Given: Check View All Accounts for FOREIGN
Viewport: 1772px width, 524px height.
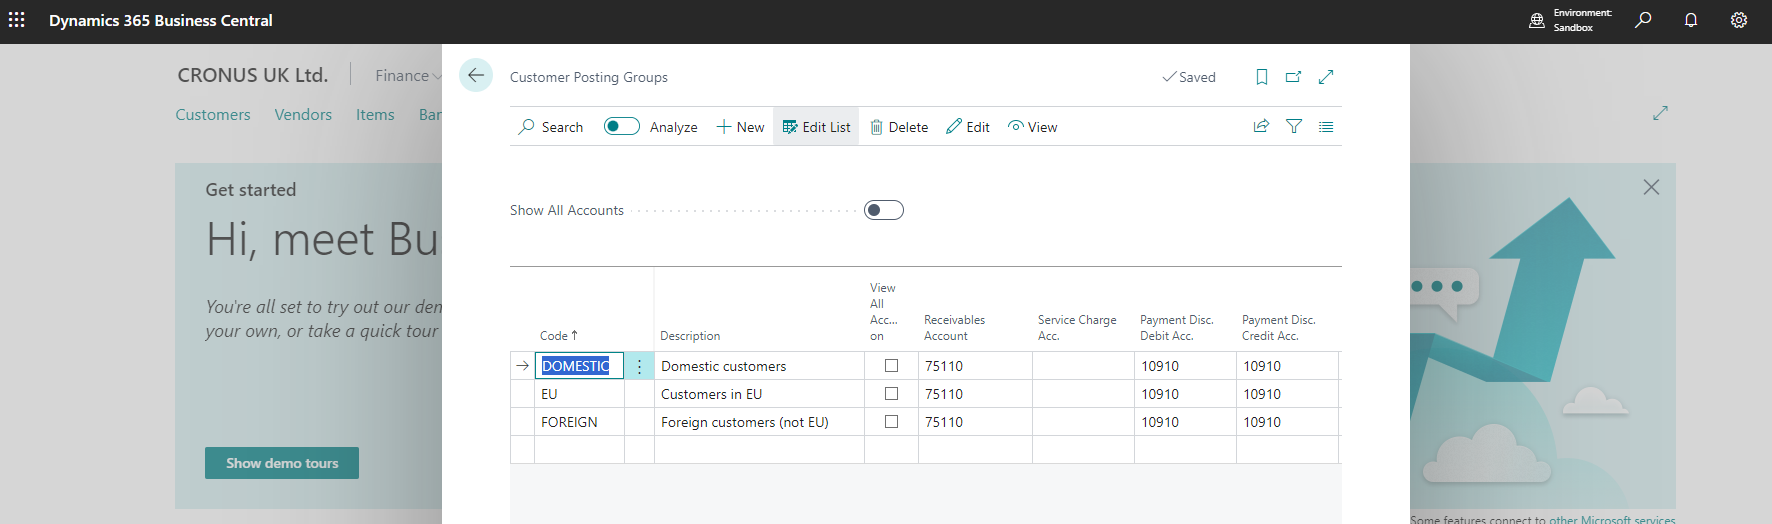Looking at the screenshot, I should pyautogui.click(x=891, y=422).
